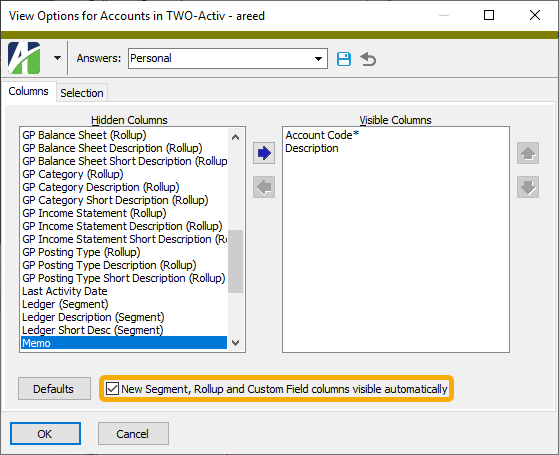559x455 pixels.
Task: Expand the menu arrow beside the logo
Action: click(57, 58)
